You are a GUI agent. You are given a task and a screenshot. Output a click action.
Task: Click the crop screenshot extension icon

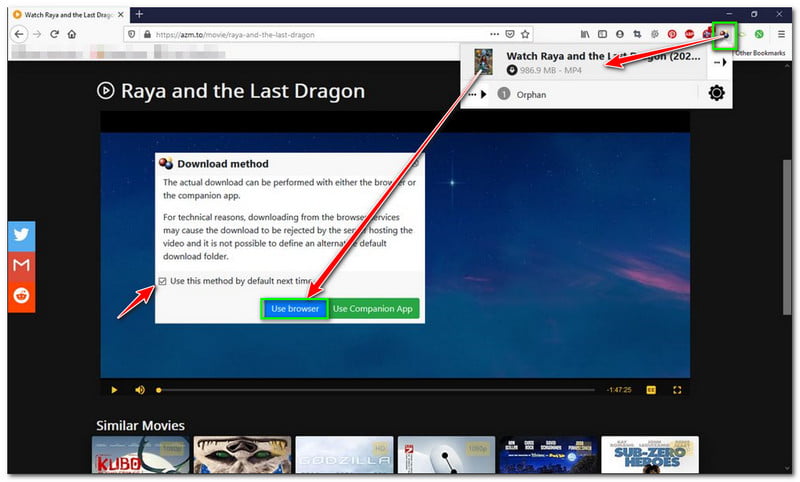637,34
